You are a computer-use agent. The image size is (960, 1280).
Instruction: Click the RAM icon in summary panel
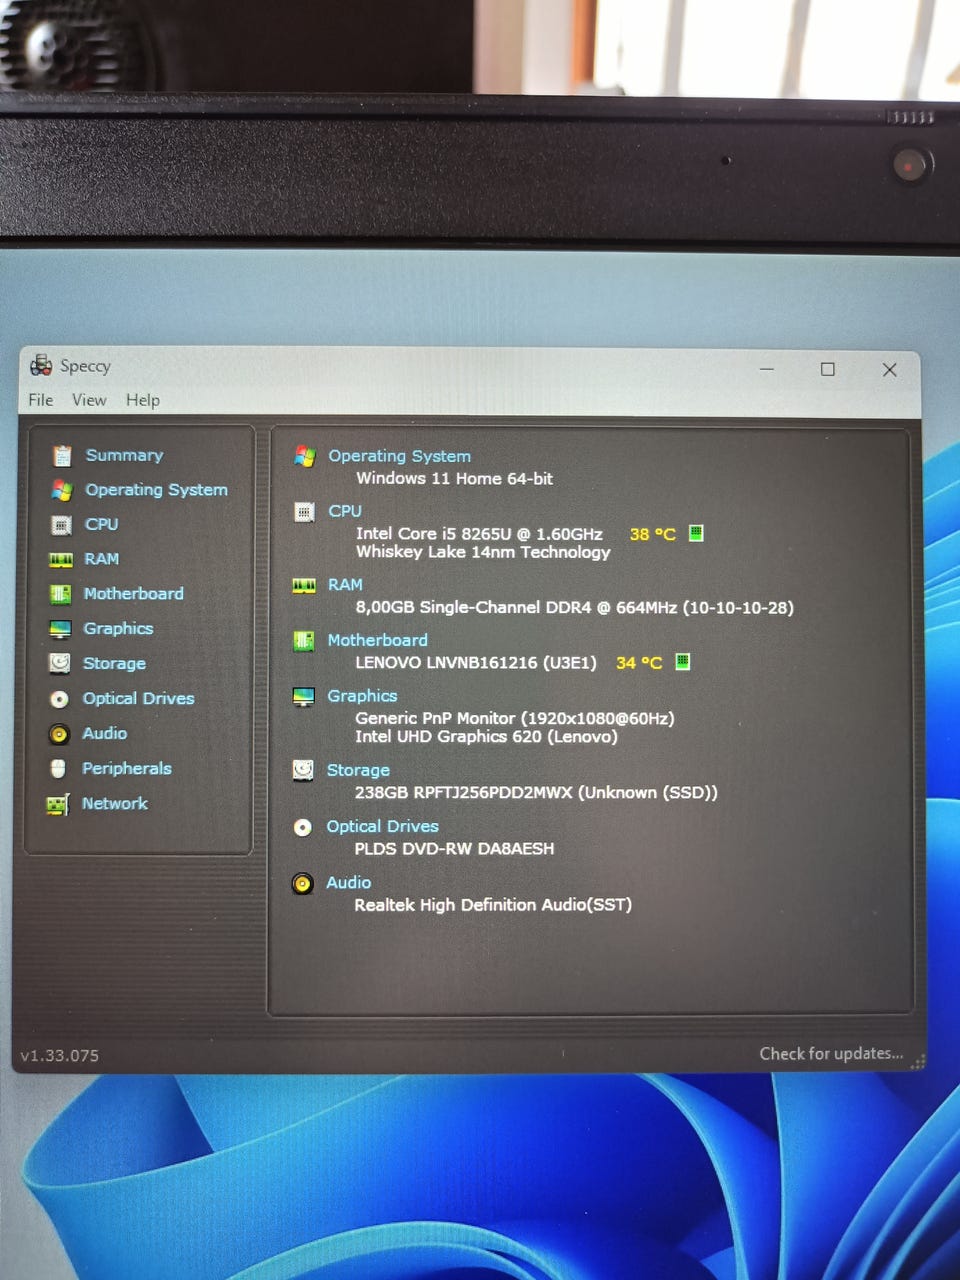click(304, 585)
